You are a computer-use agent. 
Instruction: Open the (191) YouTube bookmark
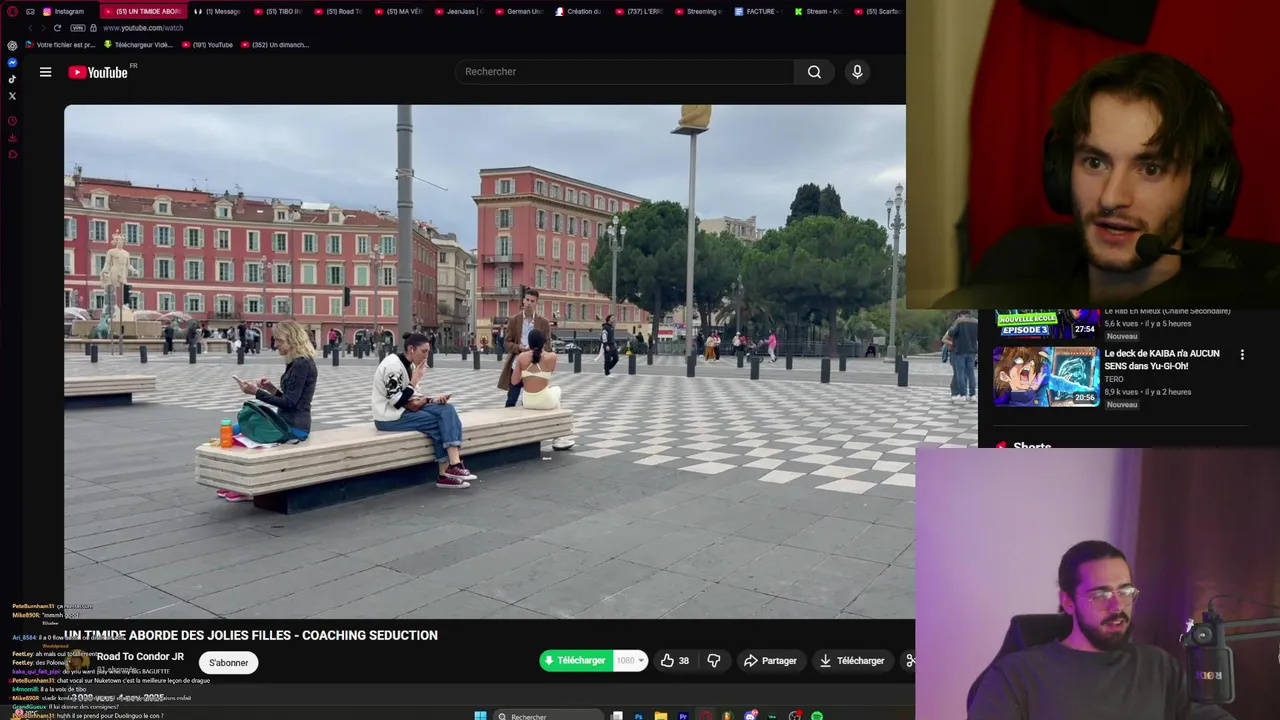pyautogui.click(x=207, y=45)
